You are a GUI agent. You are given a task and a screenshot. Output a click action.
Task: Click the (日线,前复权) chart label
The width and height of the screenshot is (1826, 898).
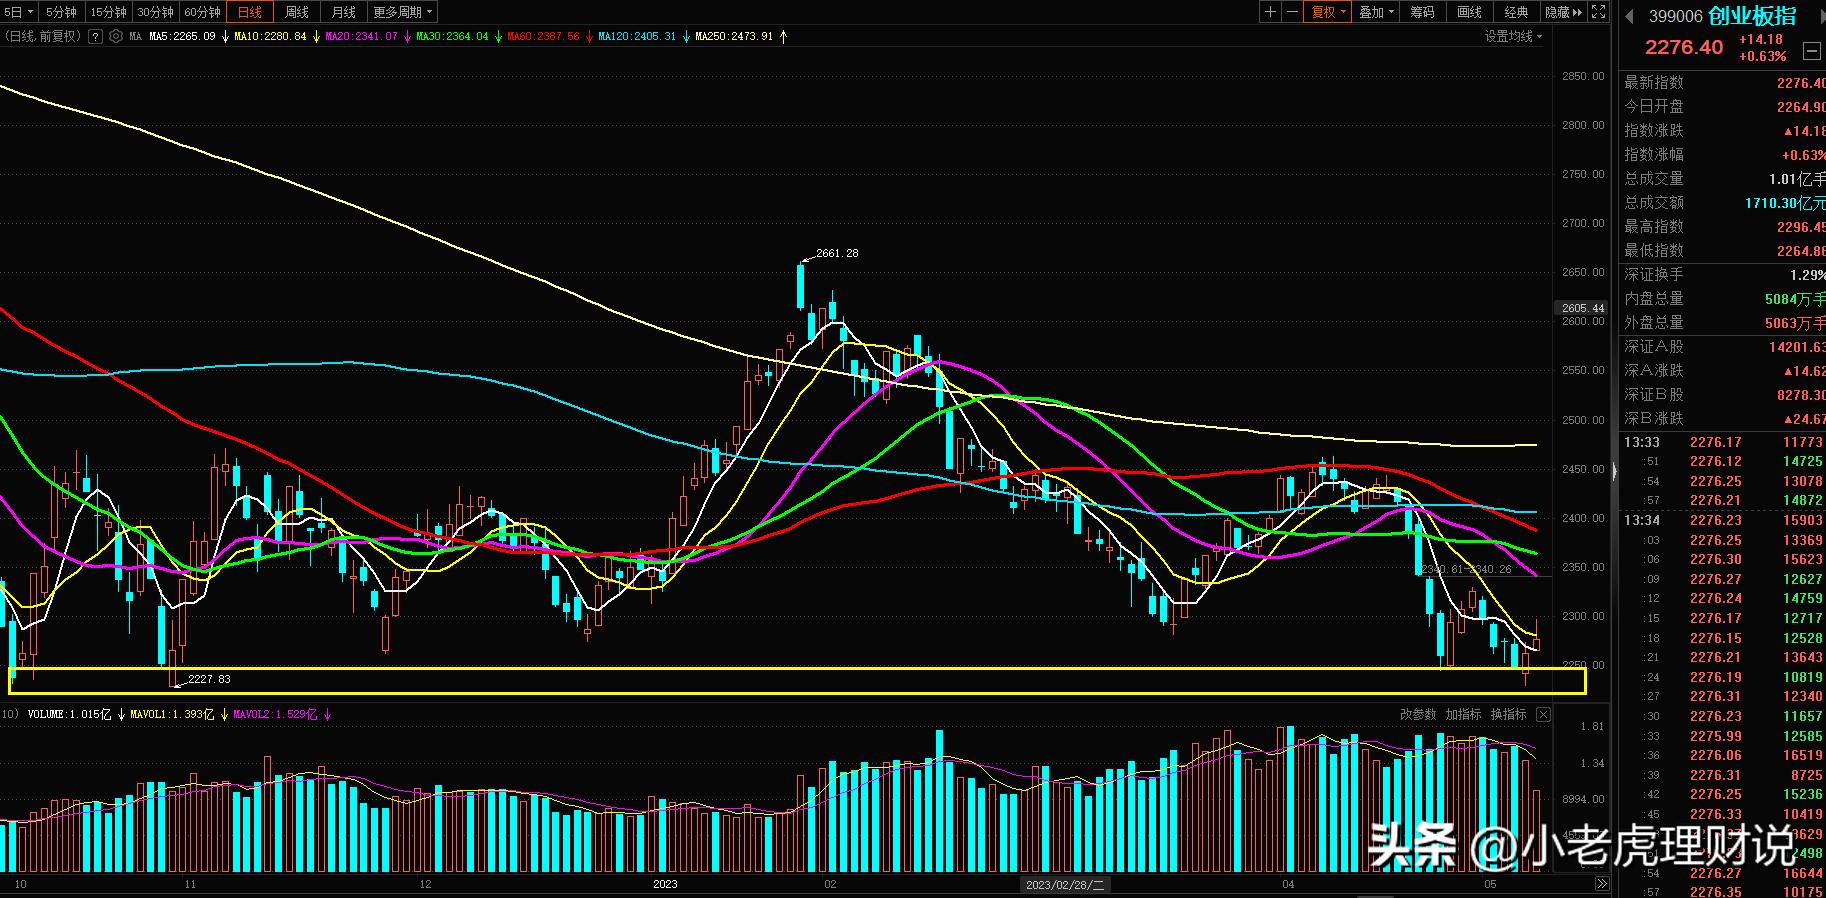click(43, 36)
